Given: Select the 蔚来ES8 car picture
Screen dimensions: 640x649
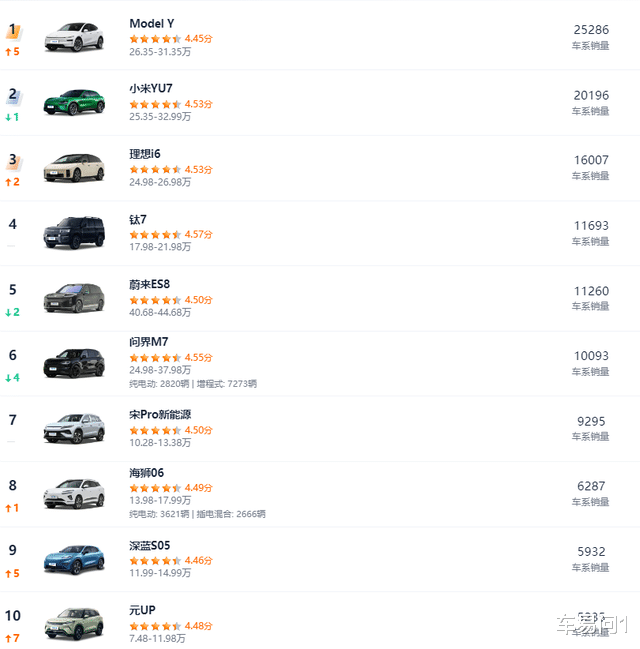Looking at the screenshot, I should (x=73, y=297).
